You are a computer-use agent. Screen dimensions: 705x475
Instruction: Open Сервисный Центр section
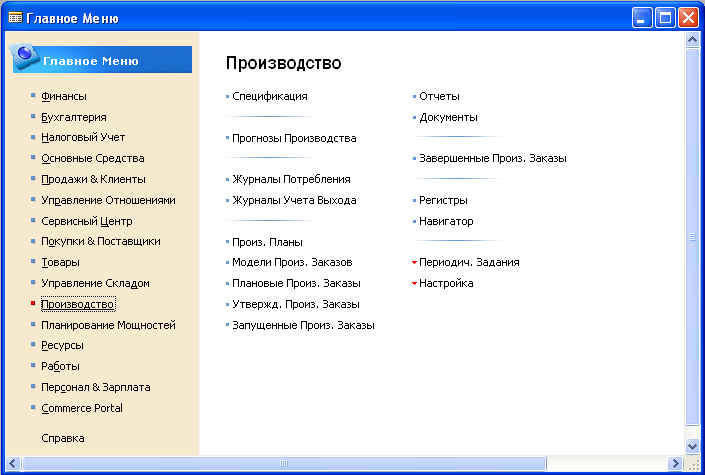(87, 221)
